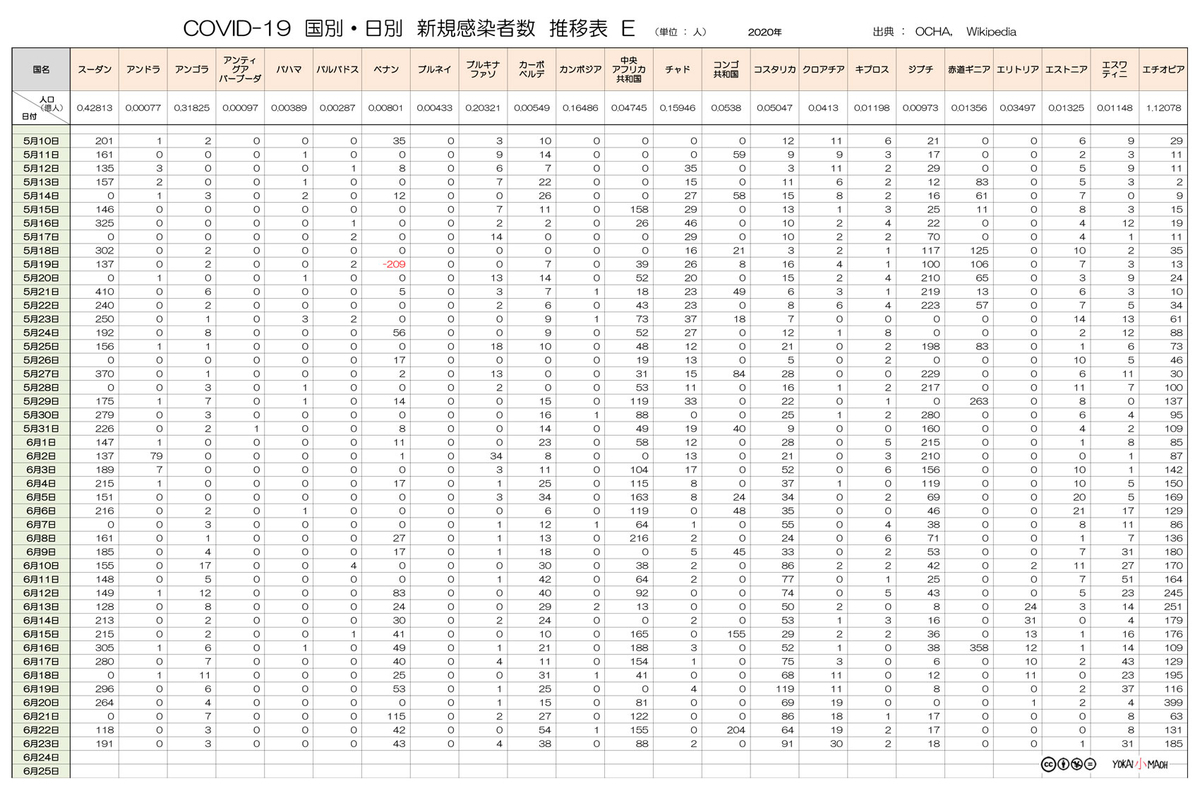Viewport: 1200px width, 793px height.
Task: Click the '2020年' year label
Action: pyautogui.click(x=764, y=32)
